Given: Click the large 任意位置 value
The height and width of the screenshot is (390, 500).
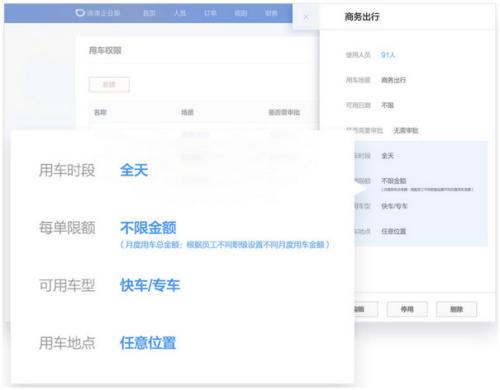Looking at the screenshot, I should 148,343.
